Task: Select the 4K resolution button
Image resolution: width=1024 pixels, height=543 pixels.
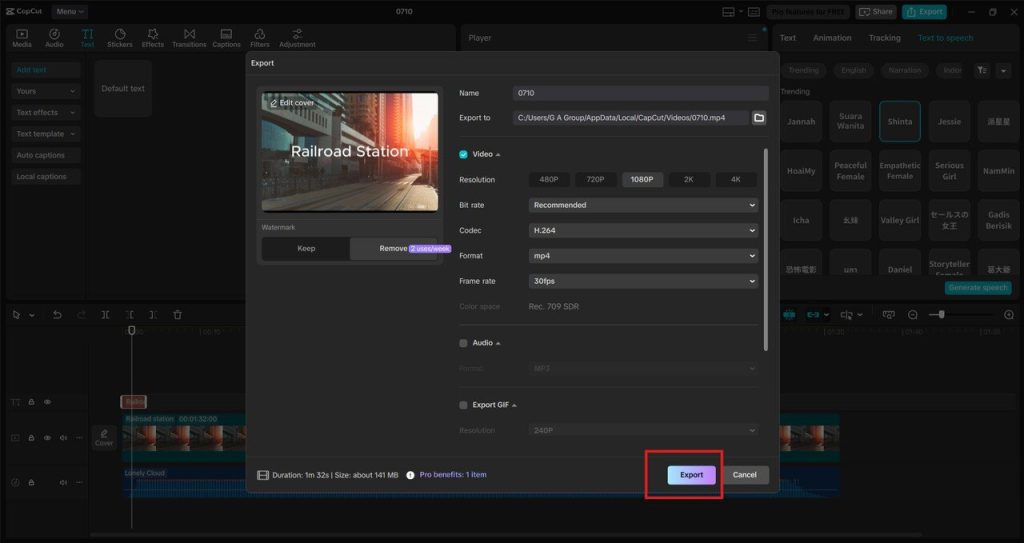Action: [x=736, y=180]
